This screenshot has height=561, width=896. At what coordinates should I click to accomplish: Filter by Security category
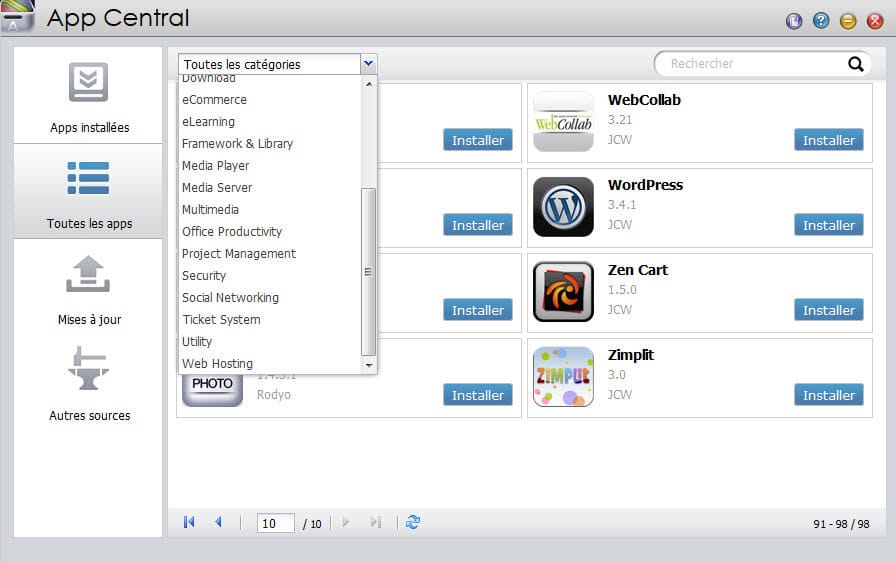coord(270,275)
